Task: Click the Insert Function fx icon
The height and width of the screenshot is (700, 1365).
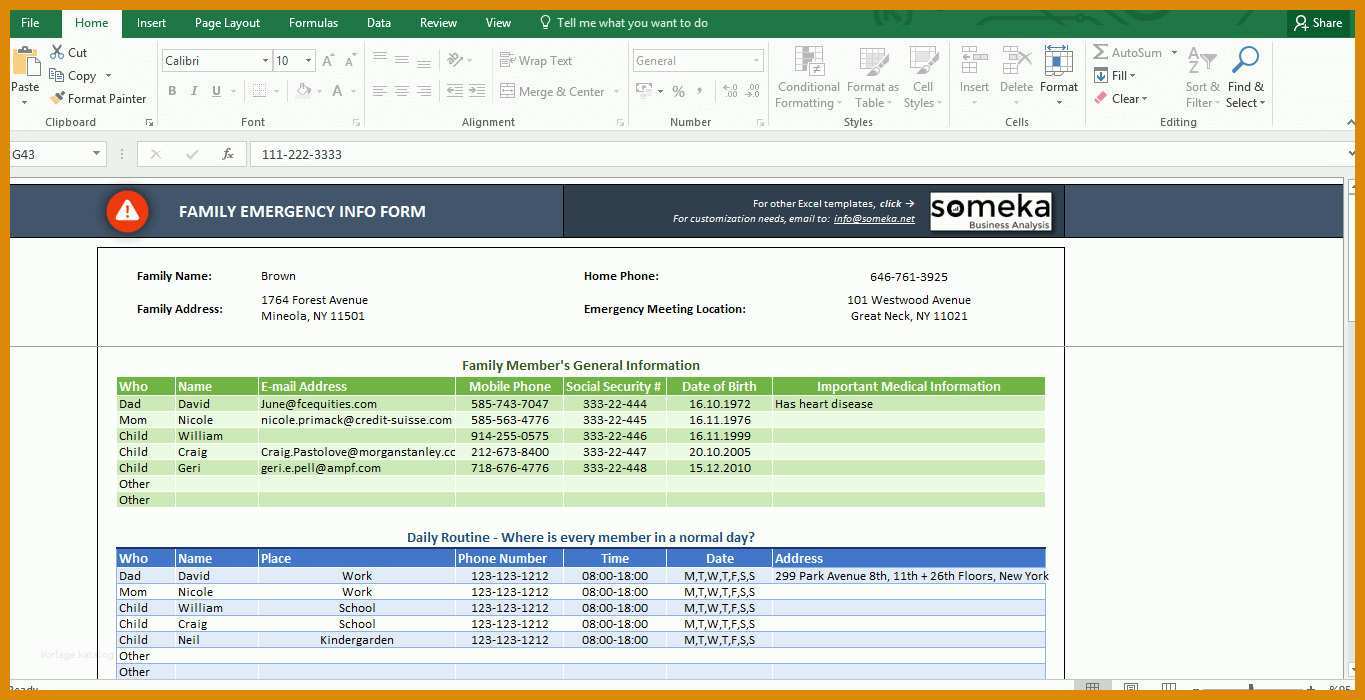Action: [228, 154]
